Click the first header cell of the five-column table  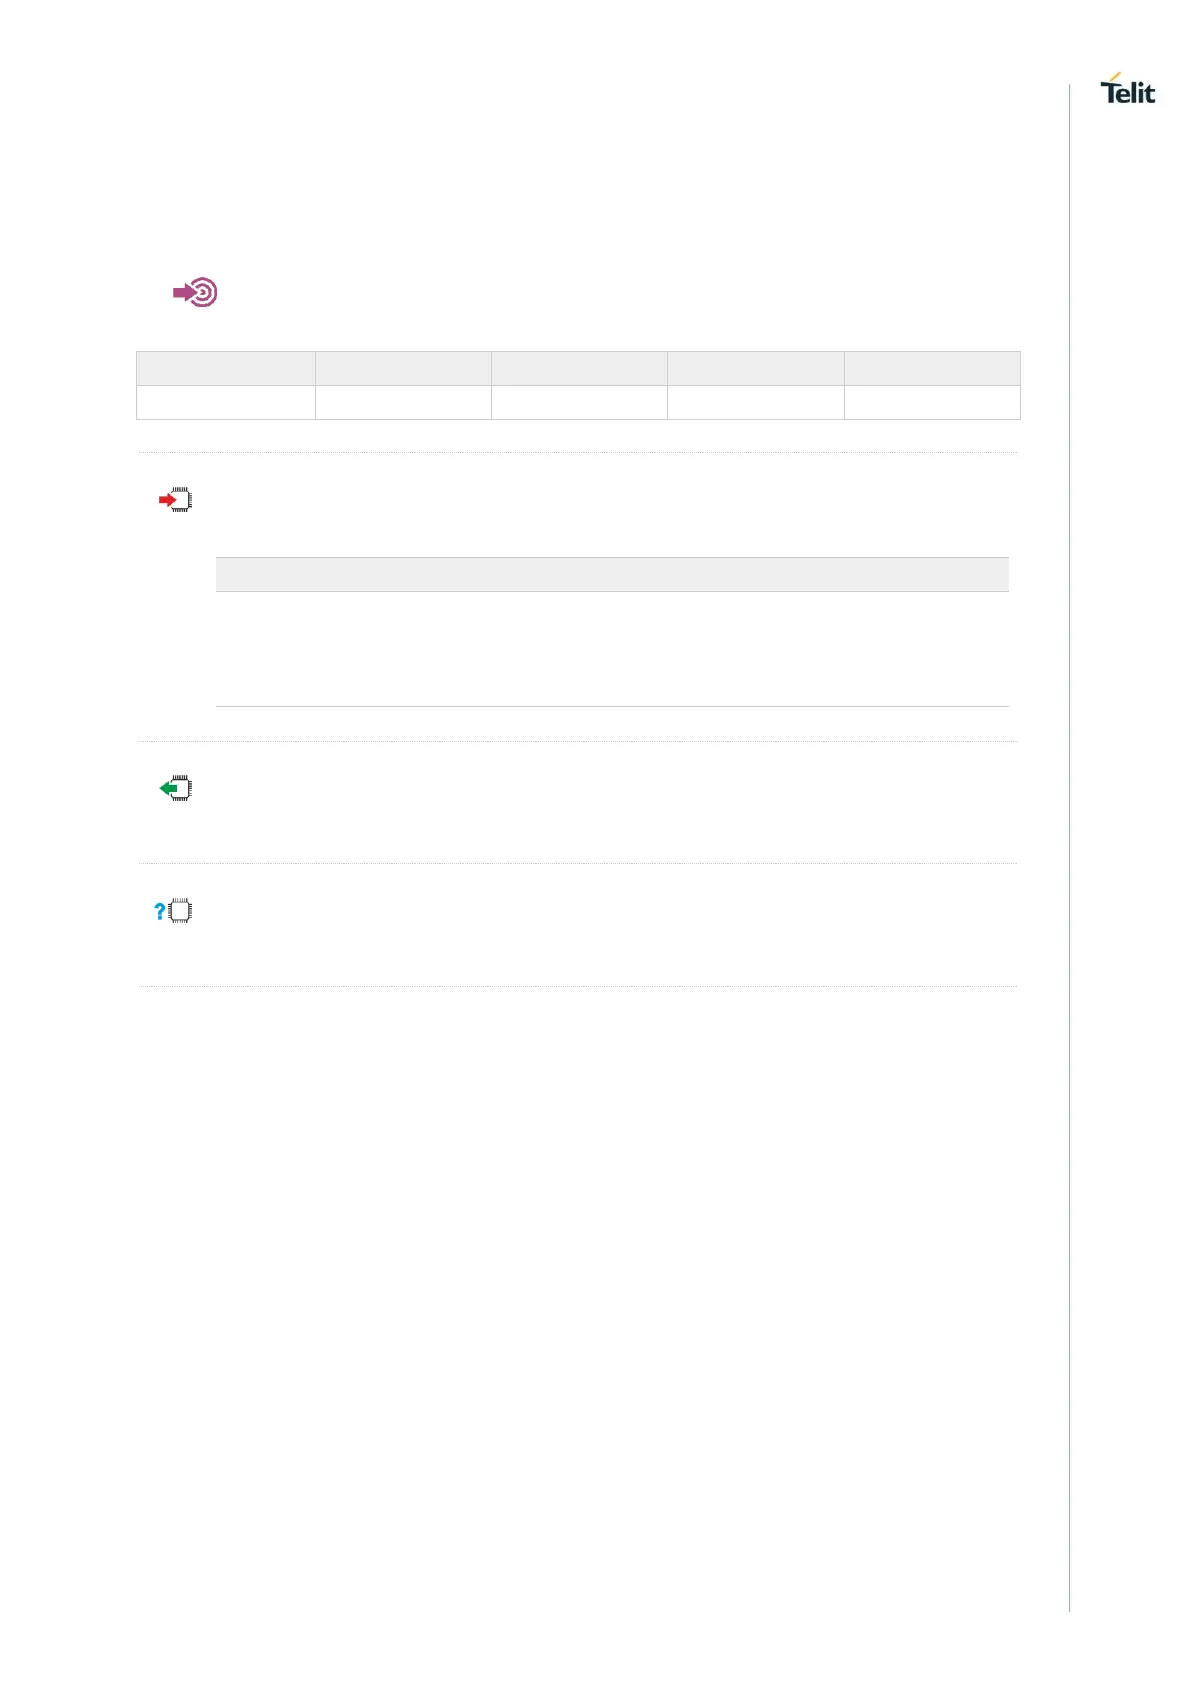[226, 368]
